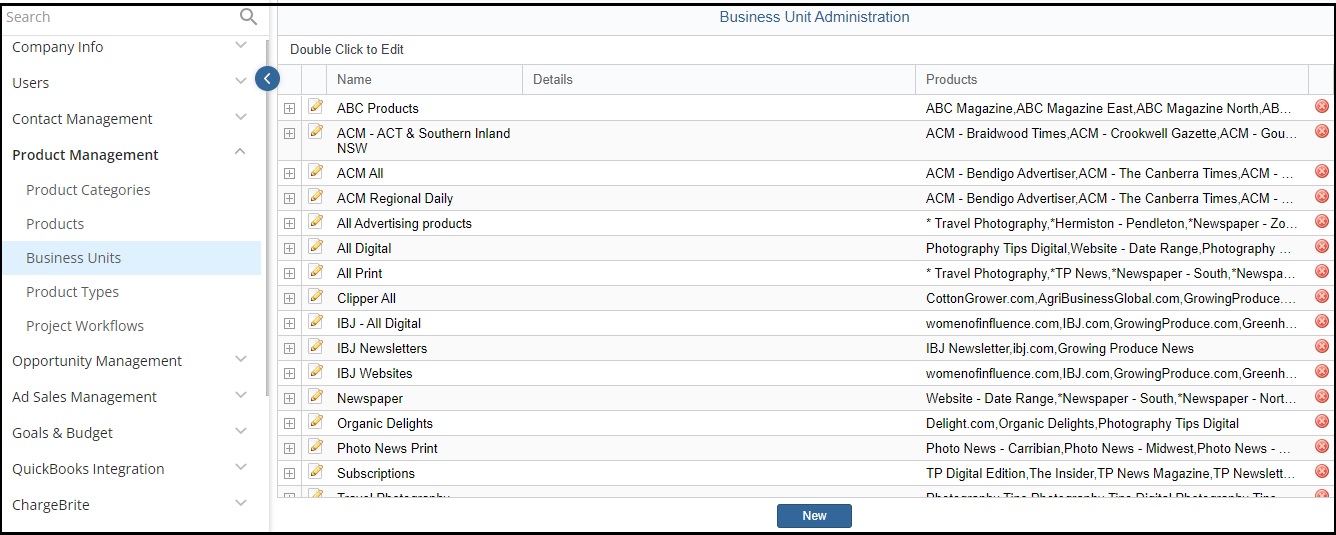The width and height of the screenshot is (1336, 535).
Task: Delete ACM - ACT & Southern Inland NSW row
Action: coord(1322,131)
